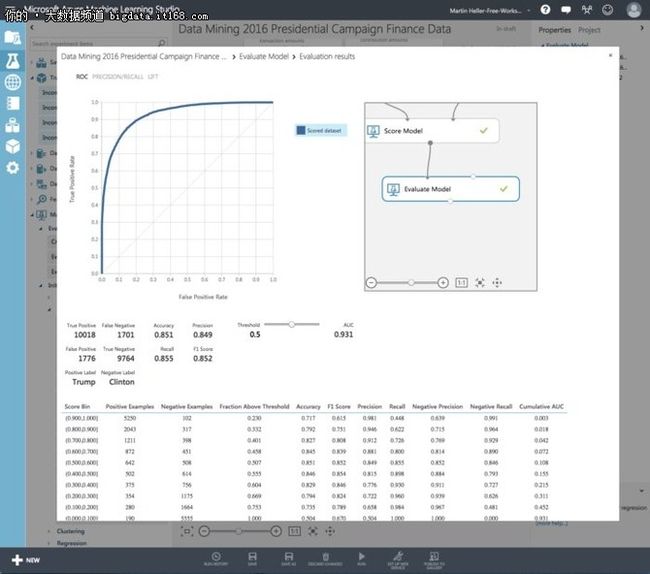The width and height of the screenshot is (650, 574).
Task: Click the AUC value 0.931
Action: (x=344, y=334)
